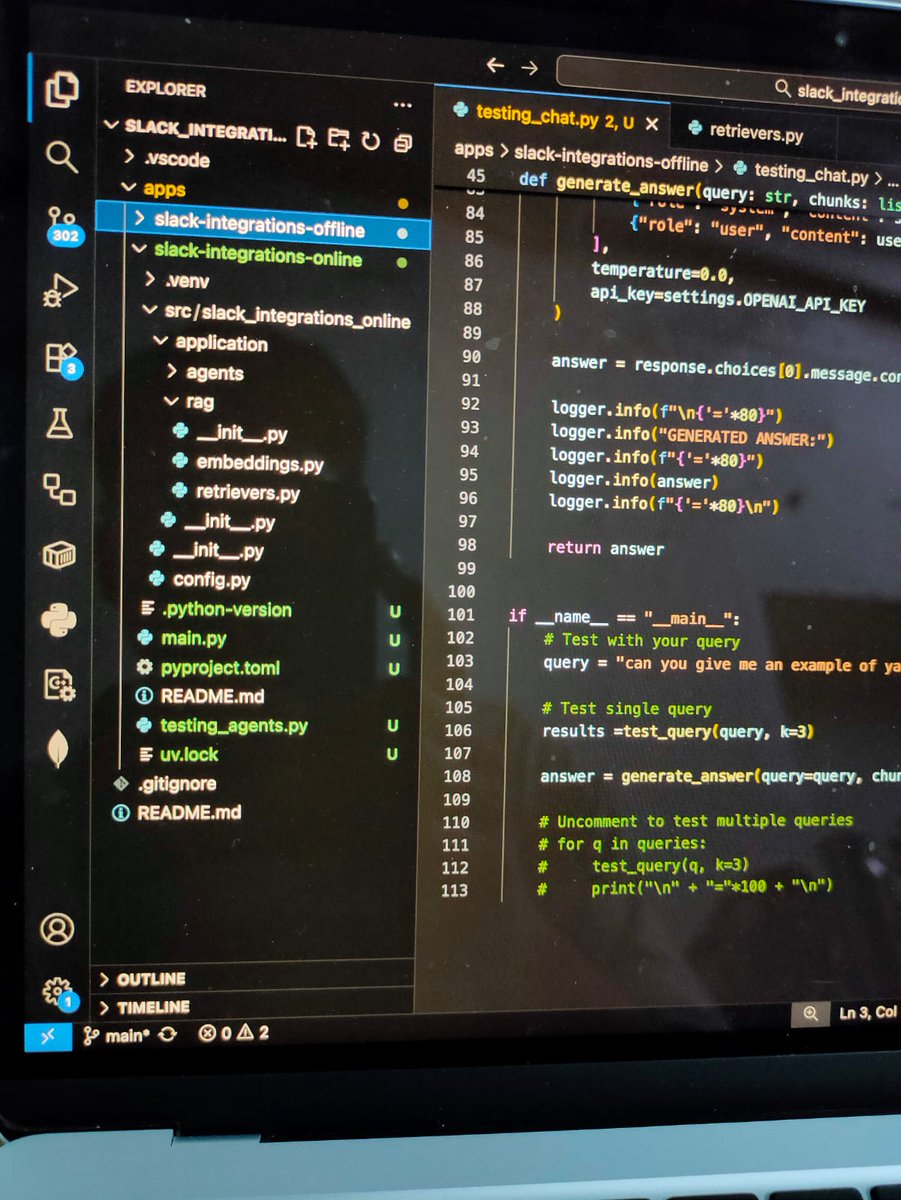901x1200 pixels.
Task: Click 'temperature=0.0,' in the editor
Action: pyautogui.click(x=662, y=270)
